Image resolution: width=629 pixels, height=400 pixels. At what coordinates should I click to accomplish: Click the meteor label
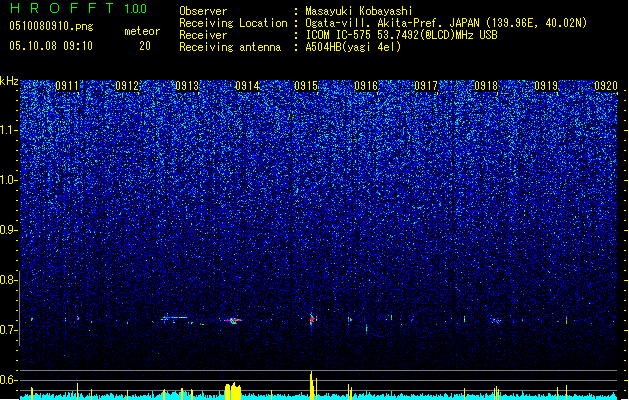(142, 31)
